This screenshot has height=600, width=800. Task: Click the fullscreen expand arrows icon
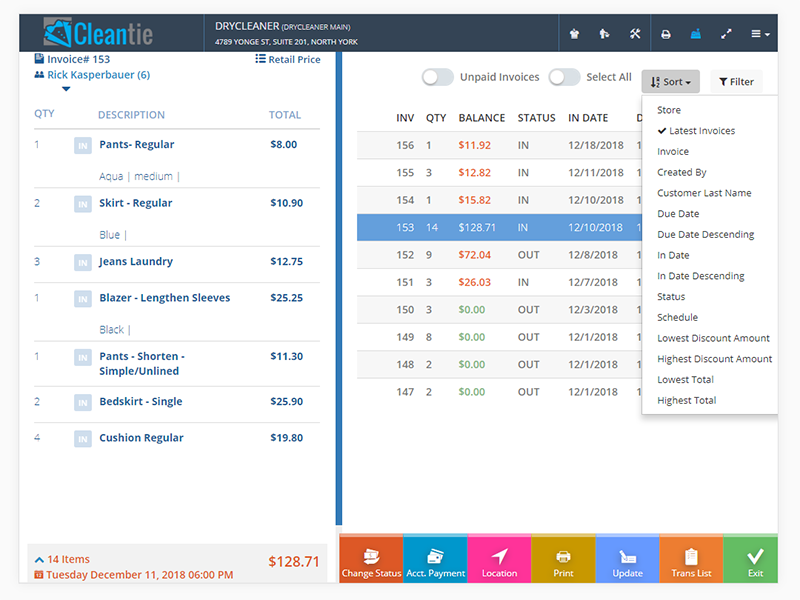coord(726,34)
